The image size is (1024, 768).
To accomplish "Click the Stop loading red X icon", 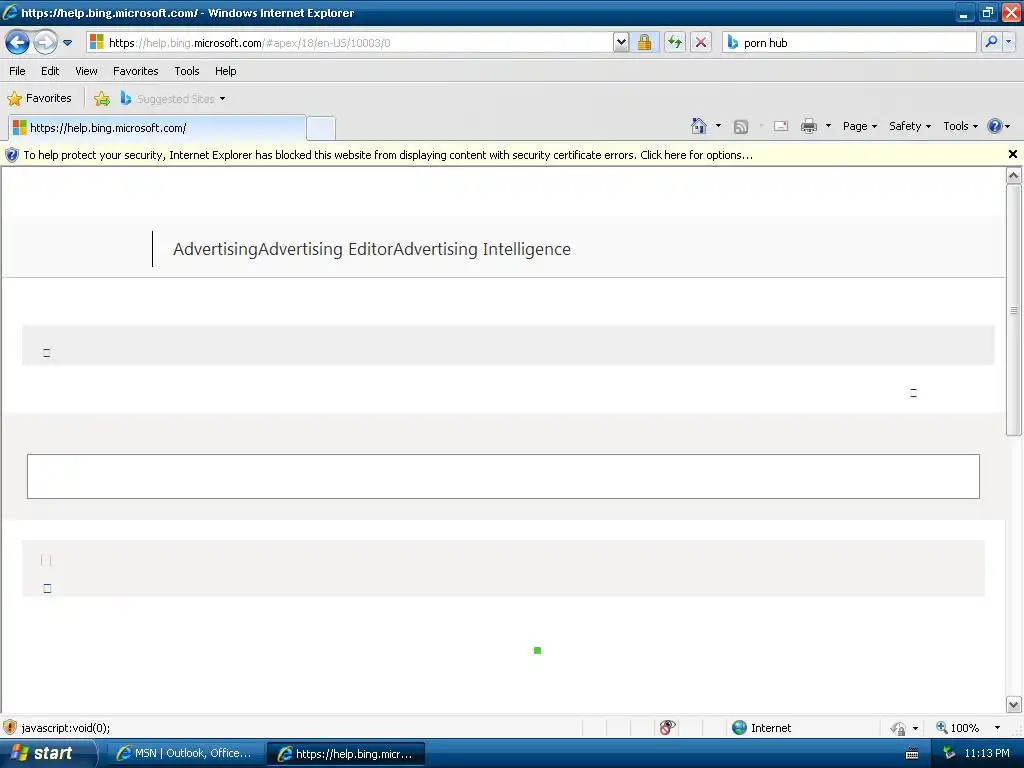I will pyautogui.click(x=701, y=43).
